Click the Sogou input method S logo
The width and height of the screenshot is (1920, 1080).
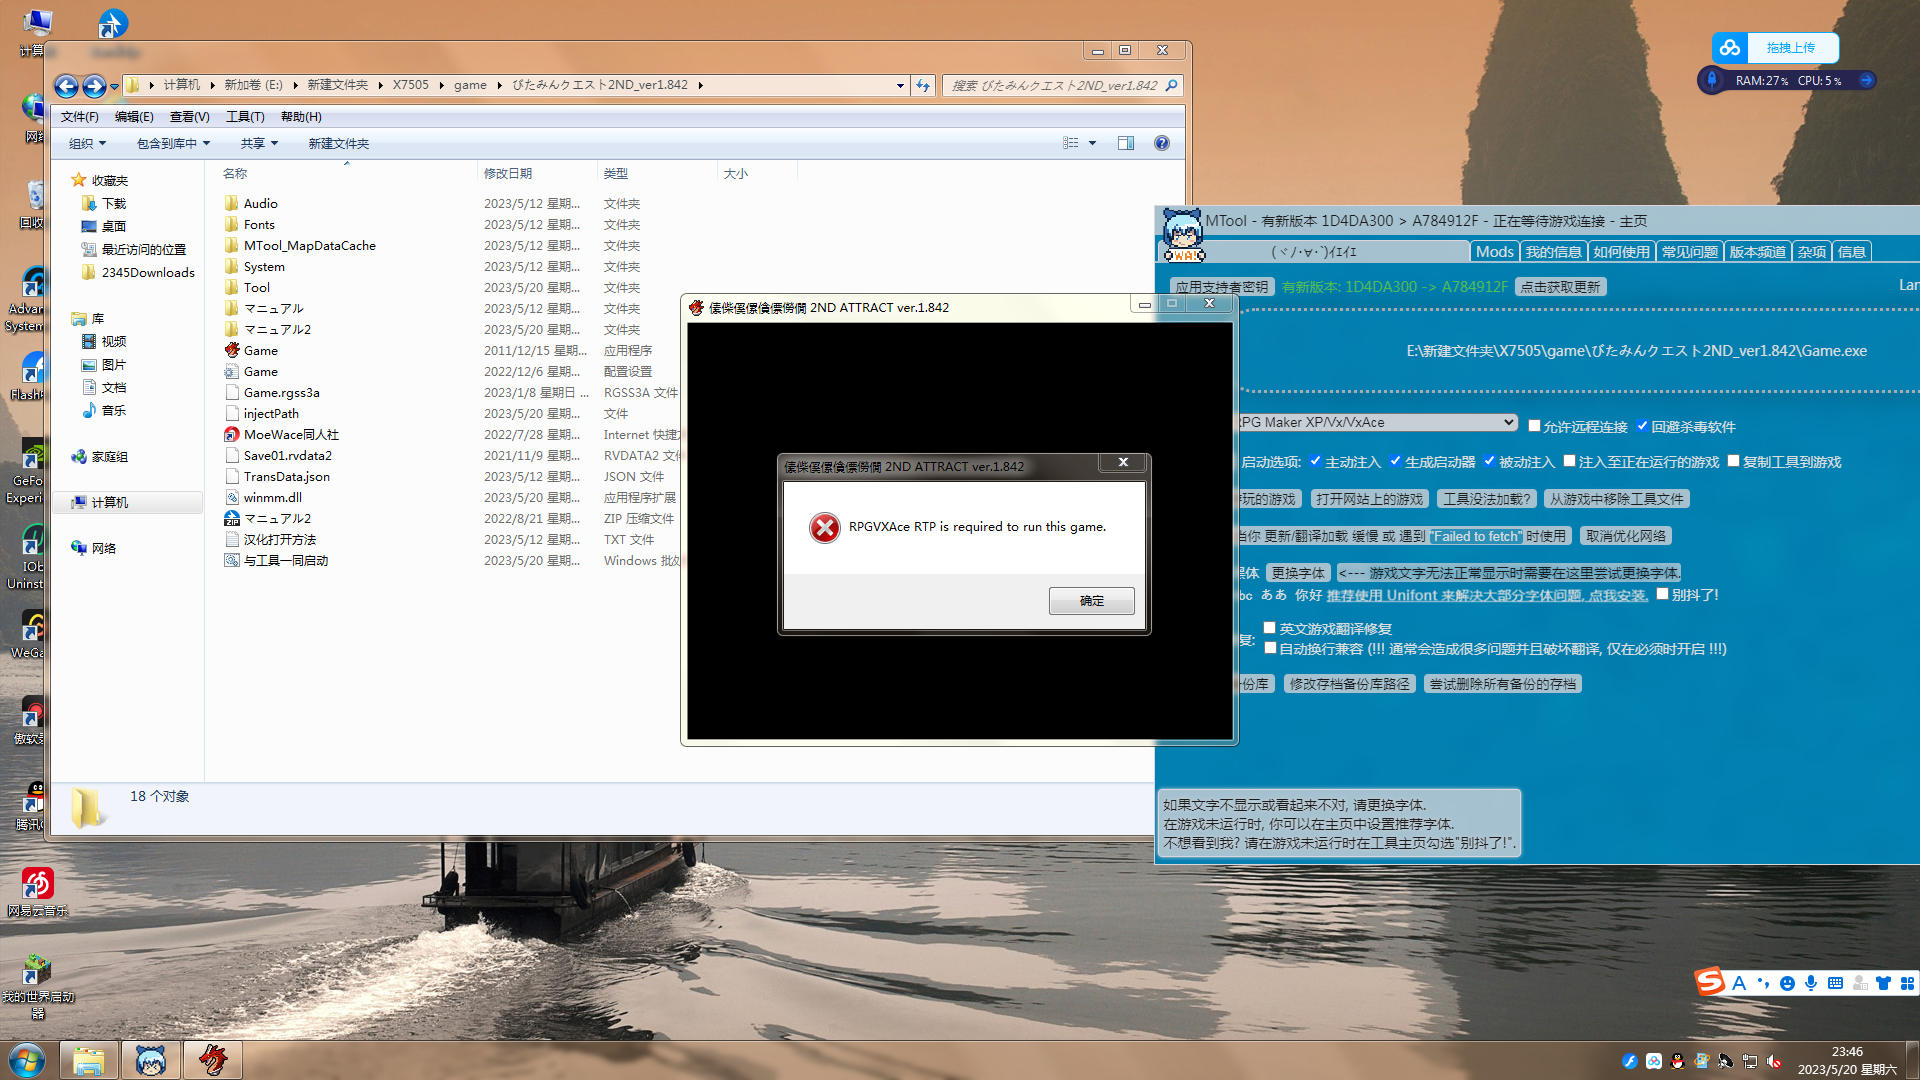click(1709, 982)
